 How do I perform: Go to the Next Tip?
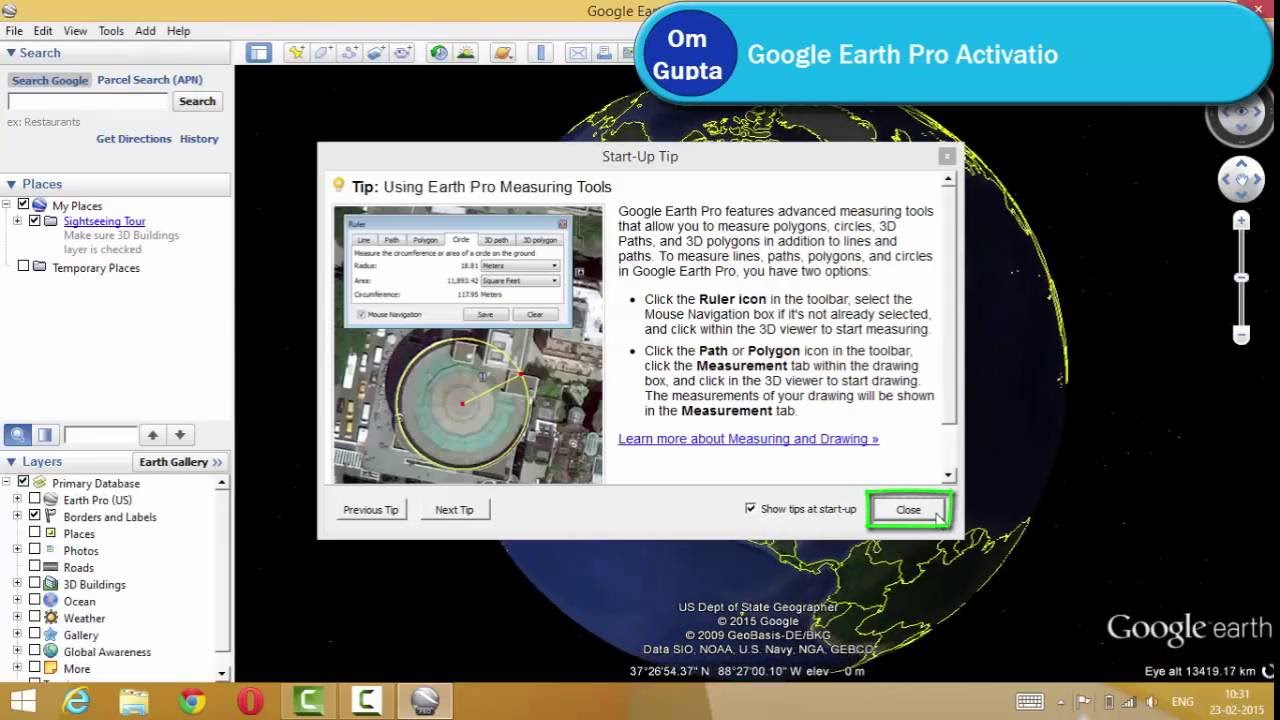(454, 509)
